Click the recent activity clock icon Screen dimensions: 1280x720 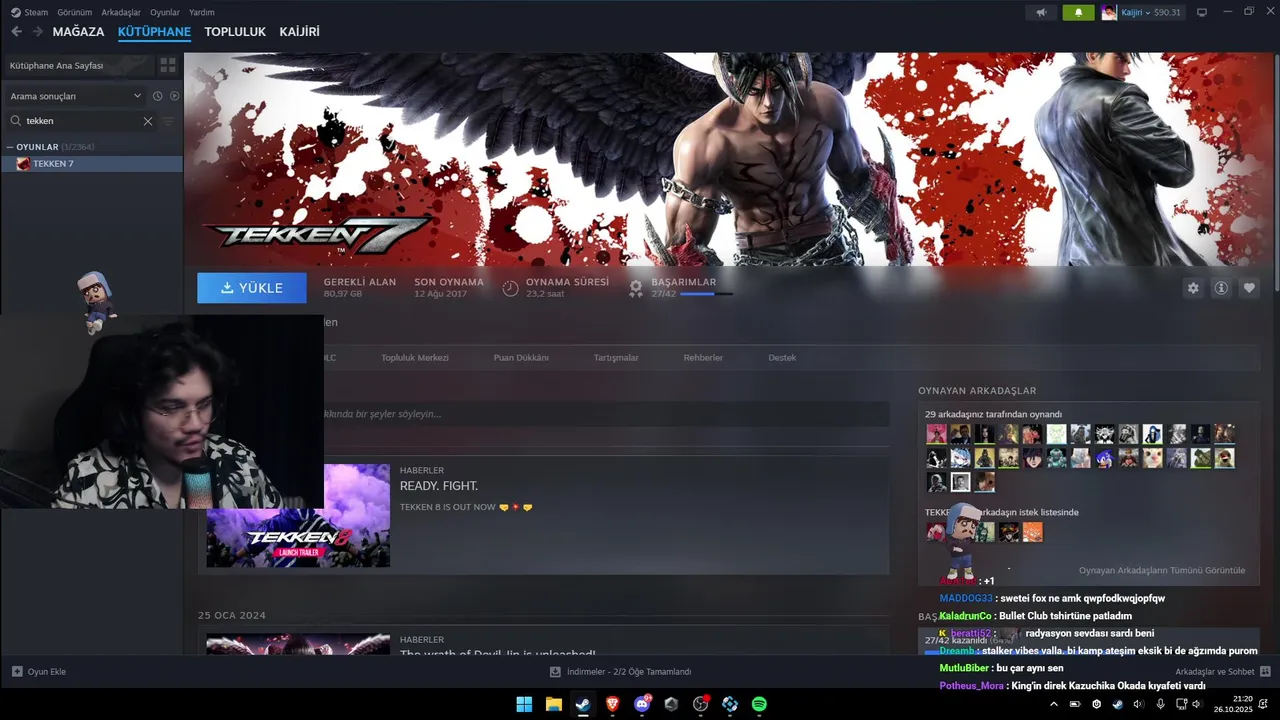click(157, 96)
